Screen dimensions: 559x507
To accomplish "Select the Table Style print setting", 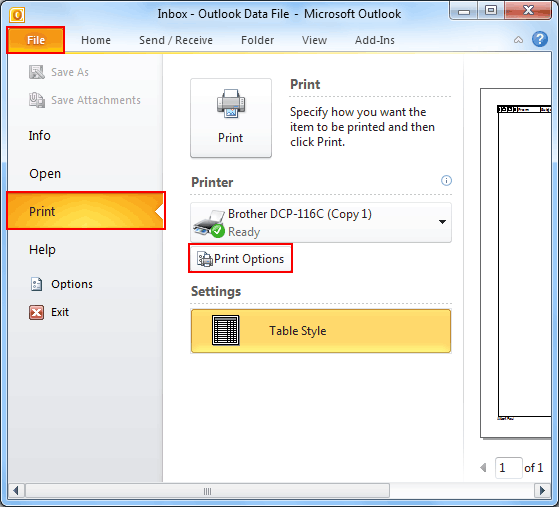I will (x=321, y=331).
